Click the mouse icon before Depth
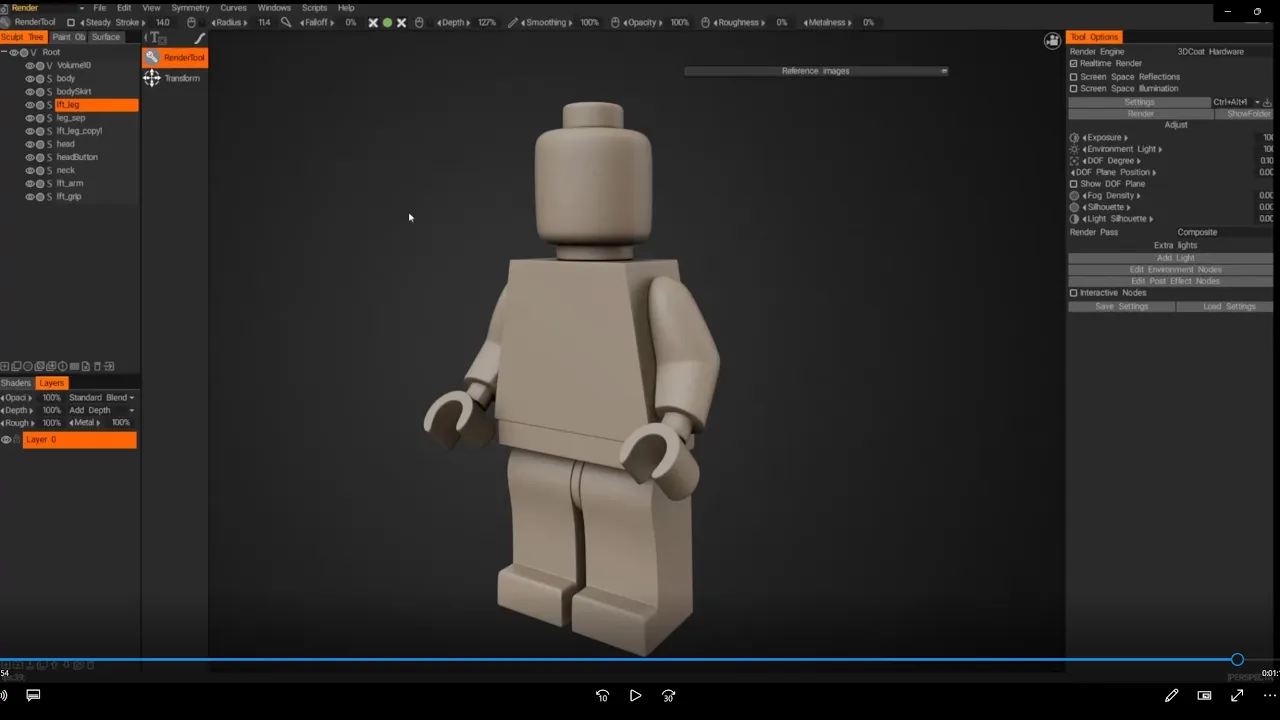 [x=419, y=22]
